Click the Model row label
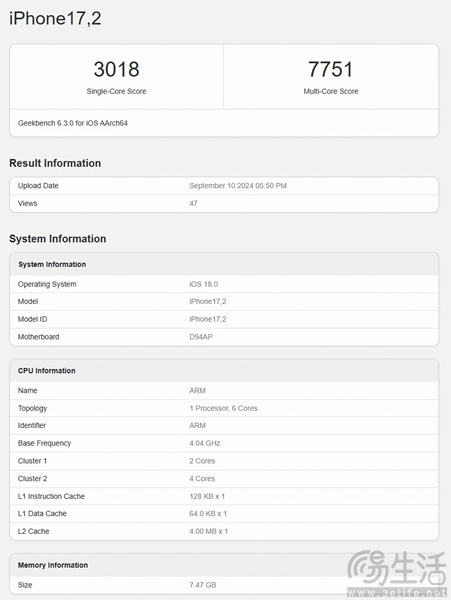Image resolution: width=451 pixels, height=600 pixels. [x=28, y=302]
